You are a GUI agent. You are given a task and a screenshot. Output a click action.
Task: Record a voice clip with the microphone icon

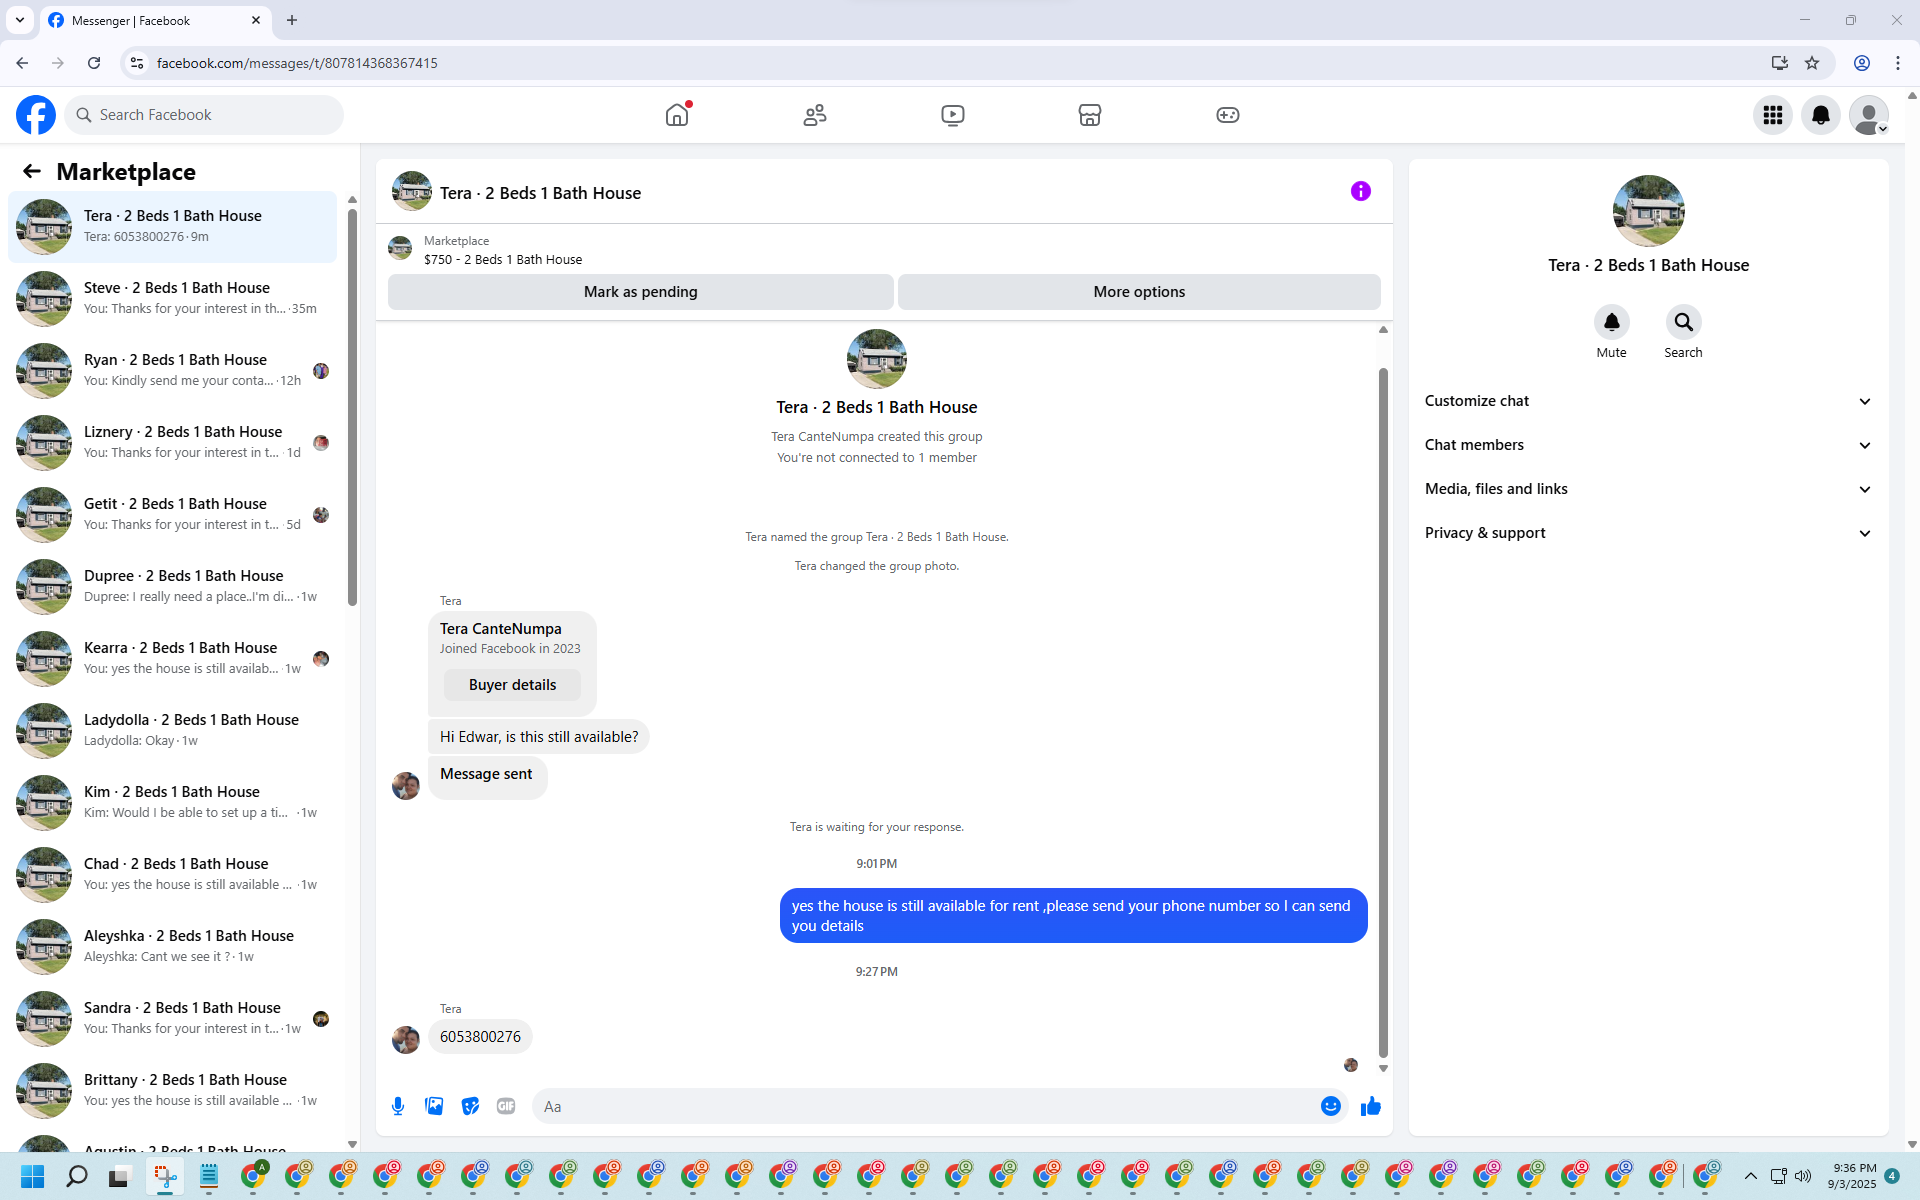398,1106
